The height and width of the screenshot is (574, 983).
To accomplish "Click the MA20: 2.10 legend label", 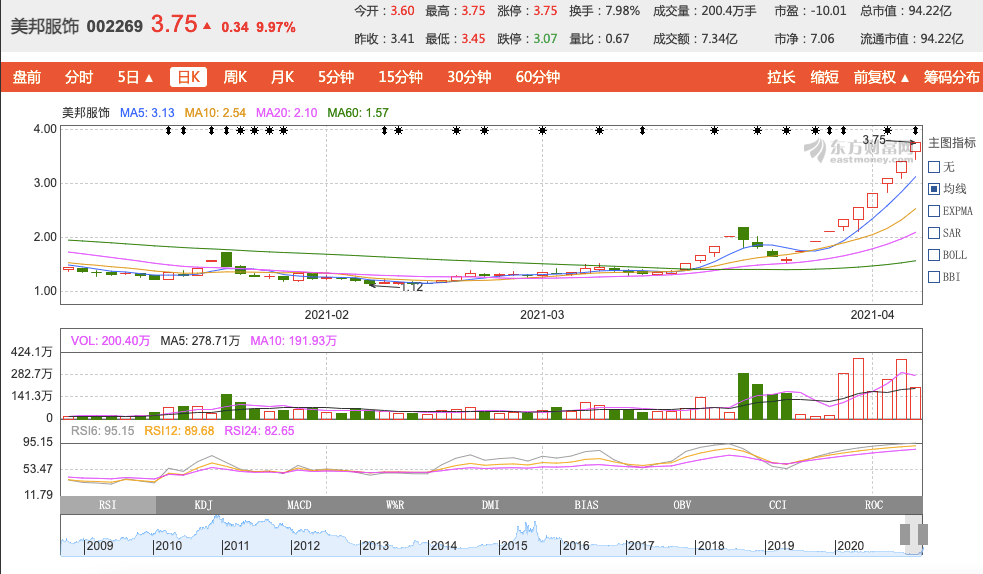I will pos(286,113).
